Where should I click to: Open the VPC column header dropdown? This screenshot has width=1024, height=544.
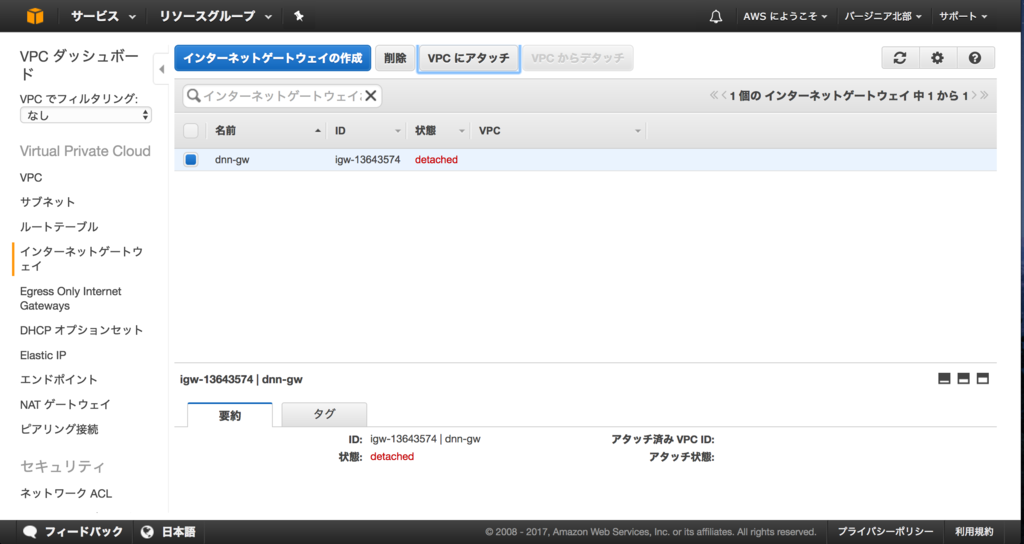[x=638, y=131]
